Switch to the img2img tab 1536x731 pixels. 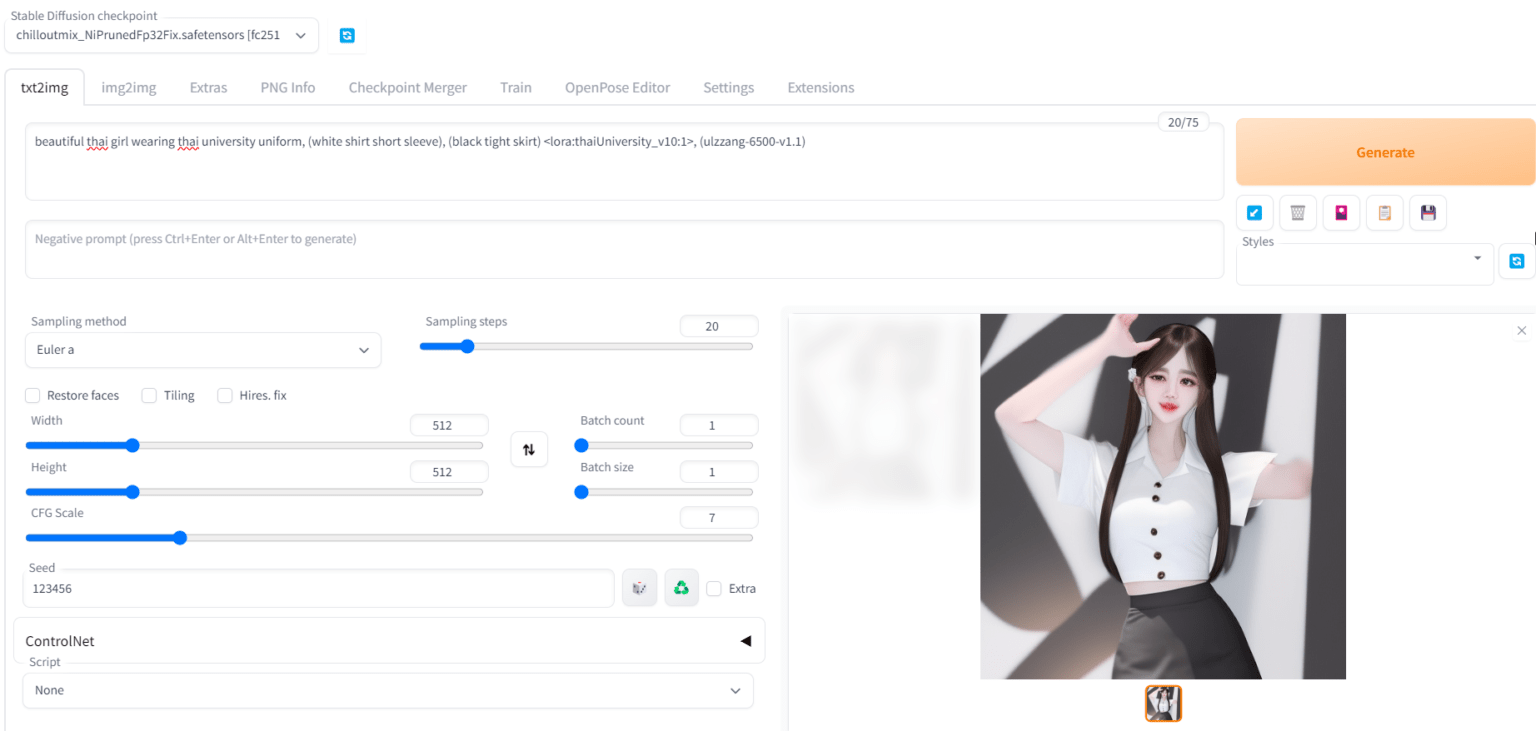(128, 87)
